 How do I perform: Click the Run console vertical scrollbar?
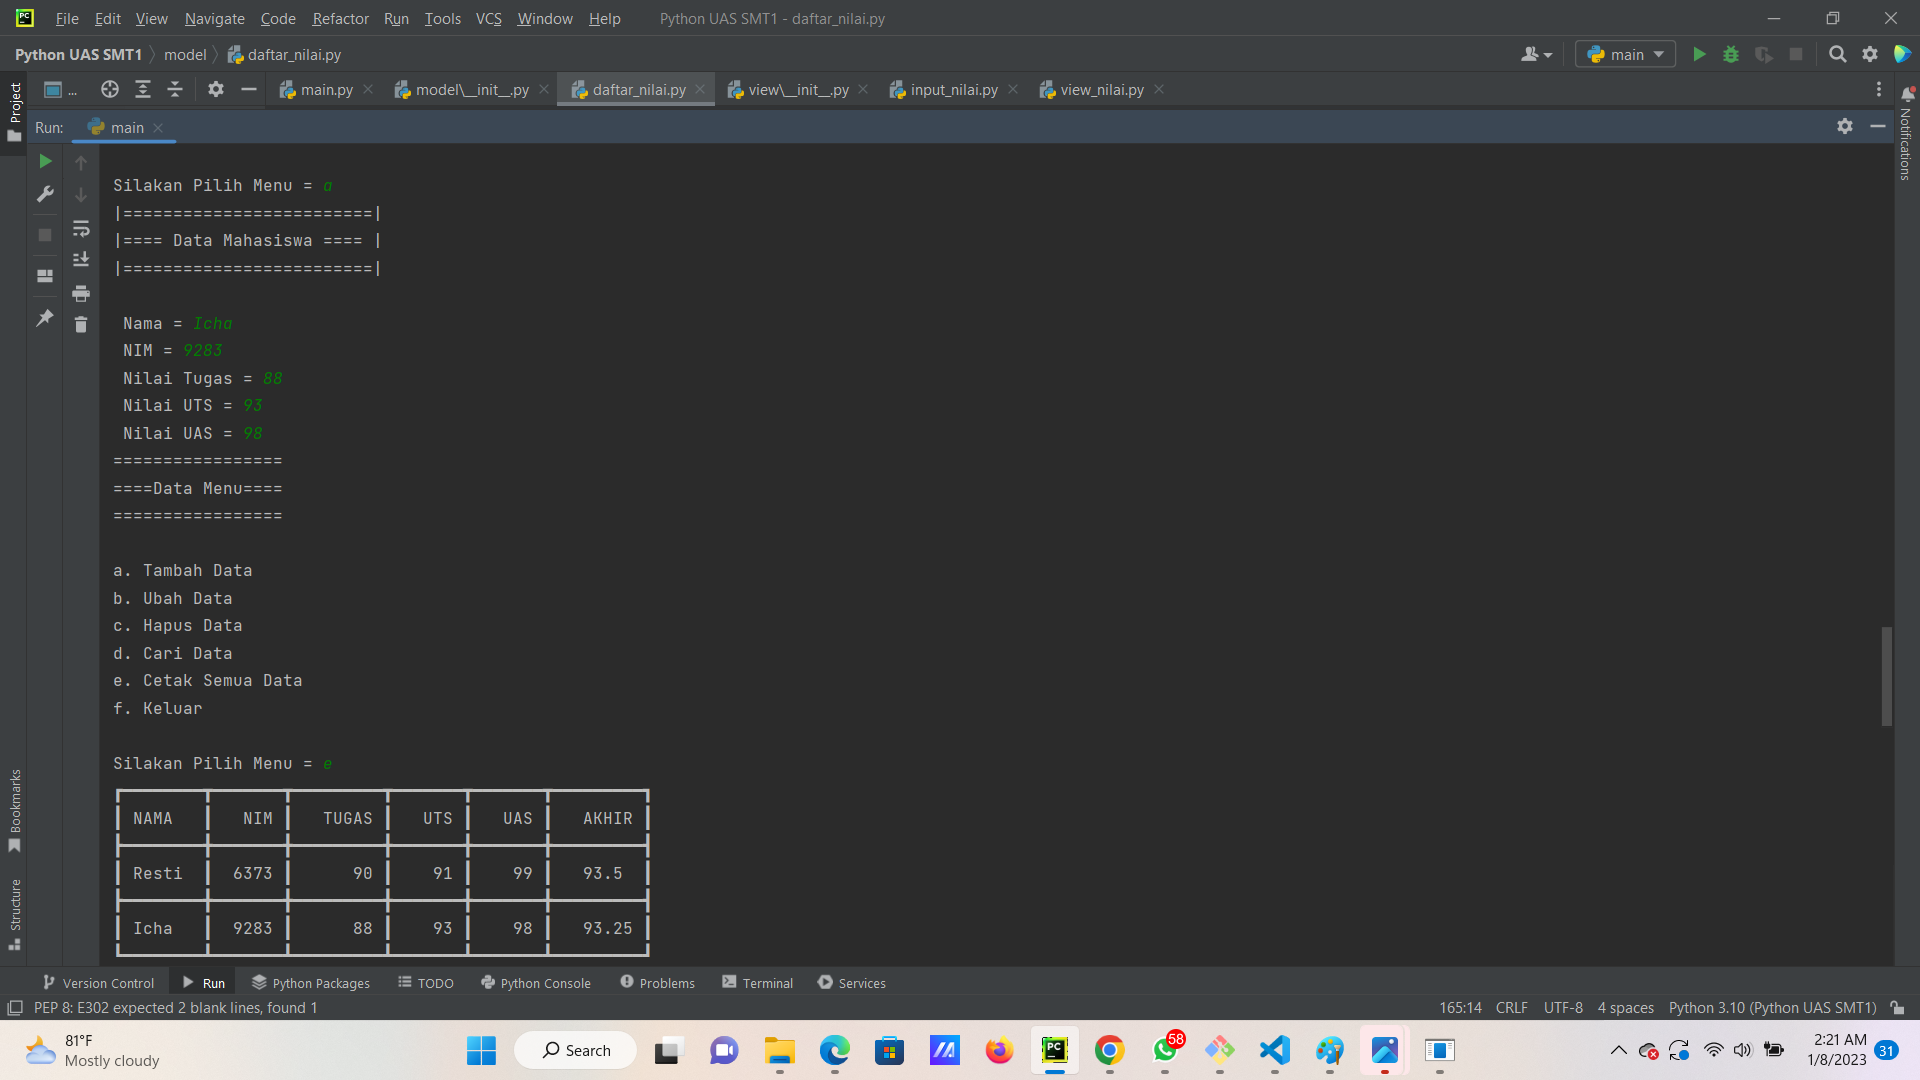pyautogui.click(x=1886, y=676)
